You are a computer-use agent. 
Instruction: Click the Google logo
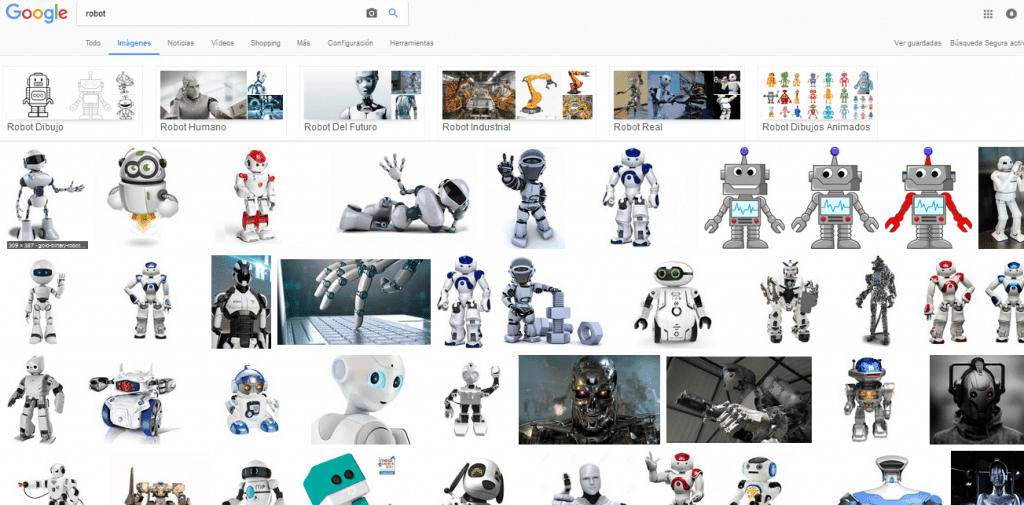point(37,13)
